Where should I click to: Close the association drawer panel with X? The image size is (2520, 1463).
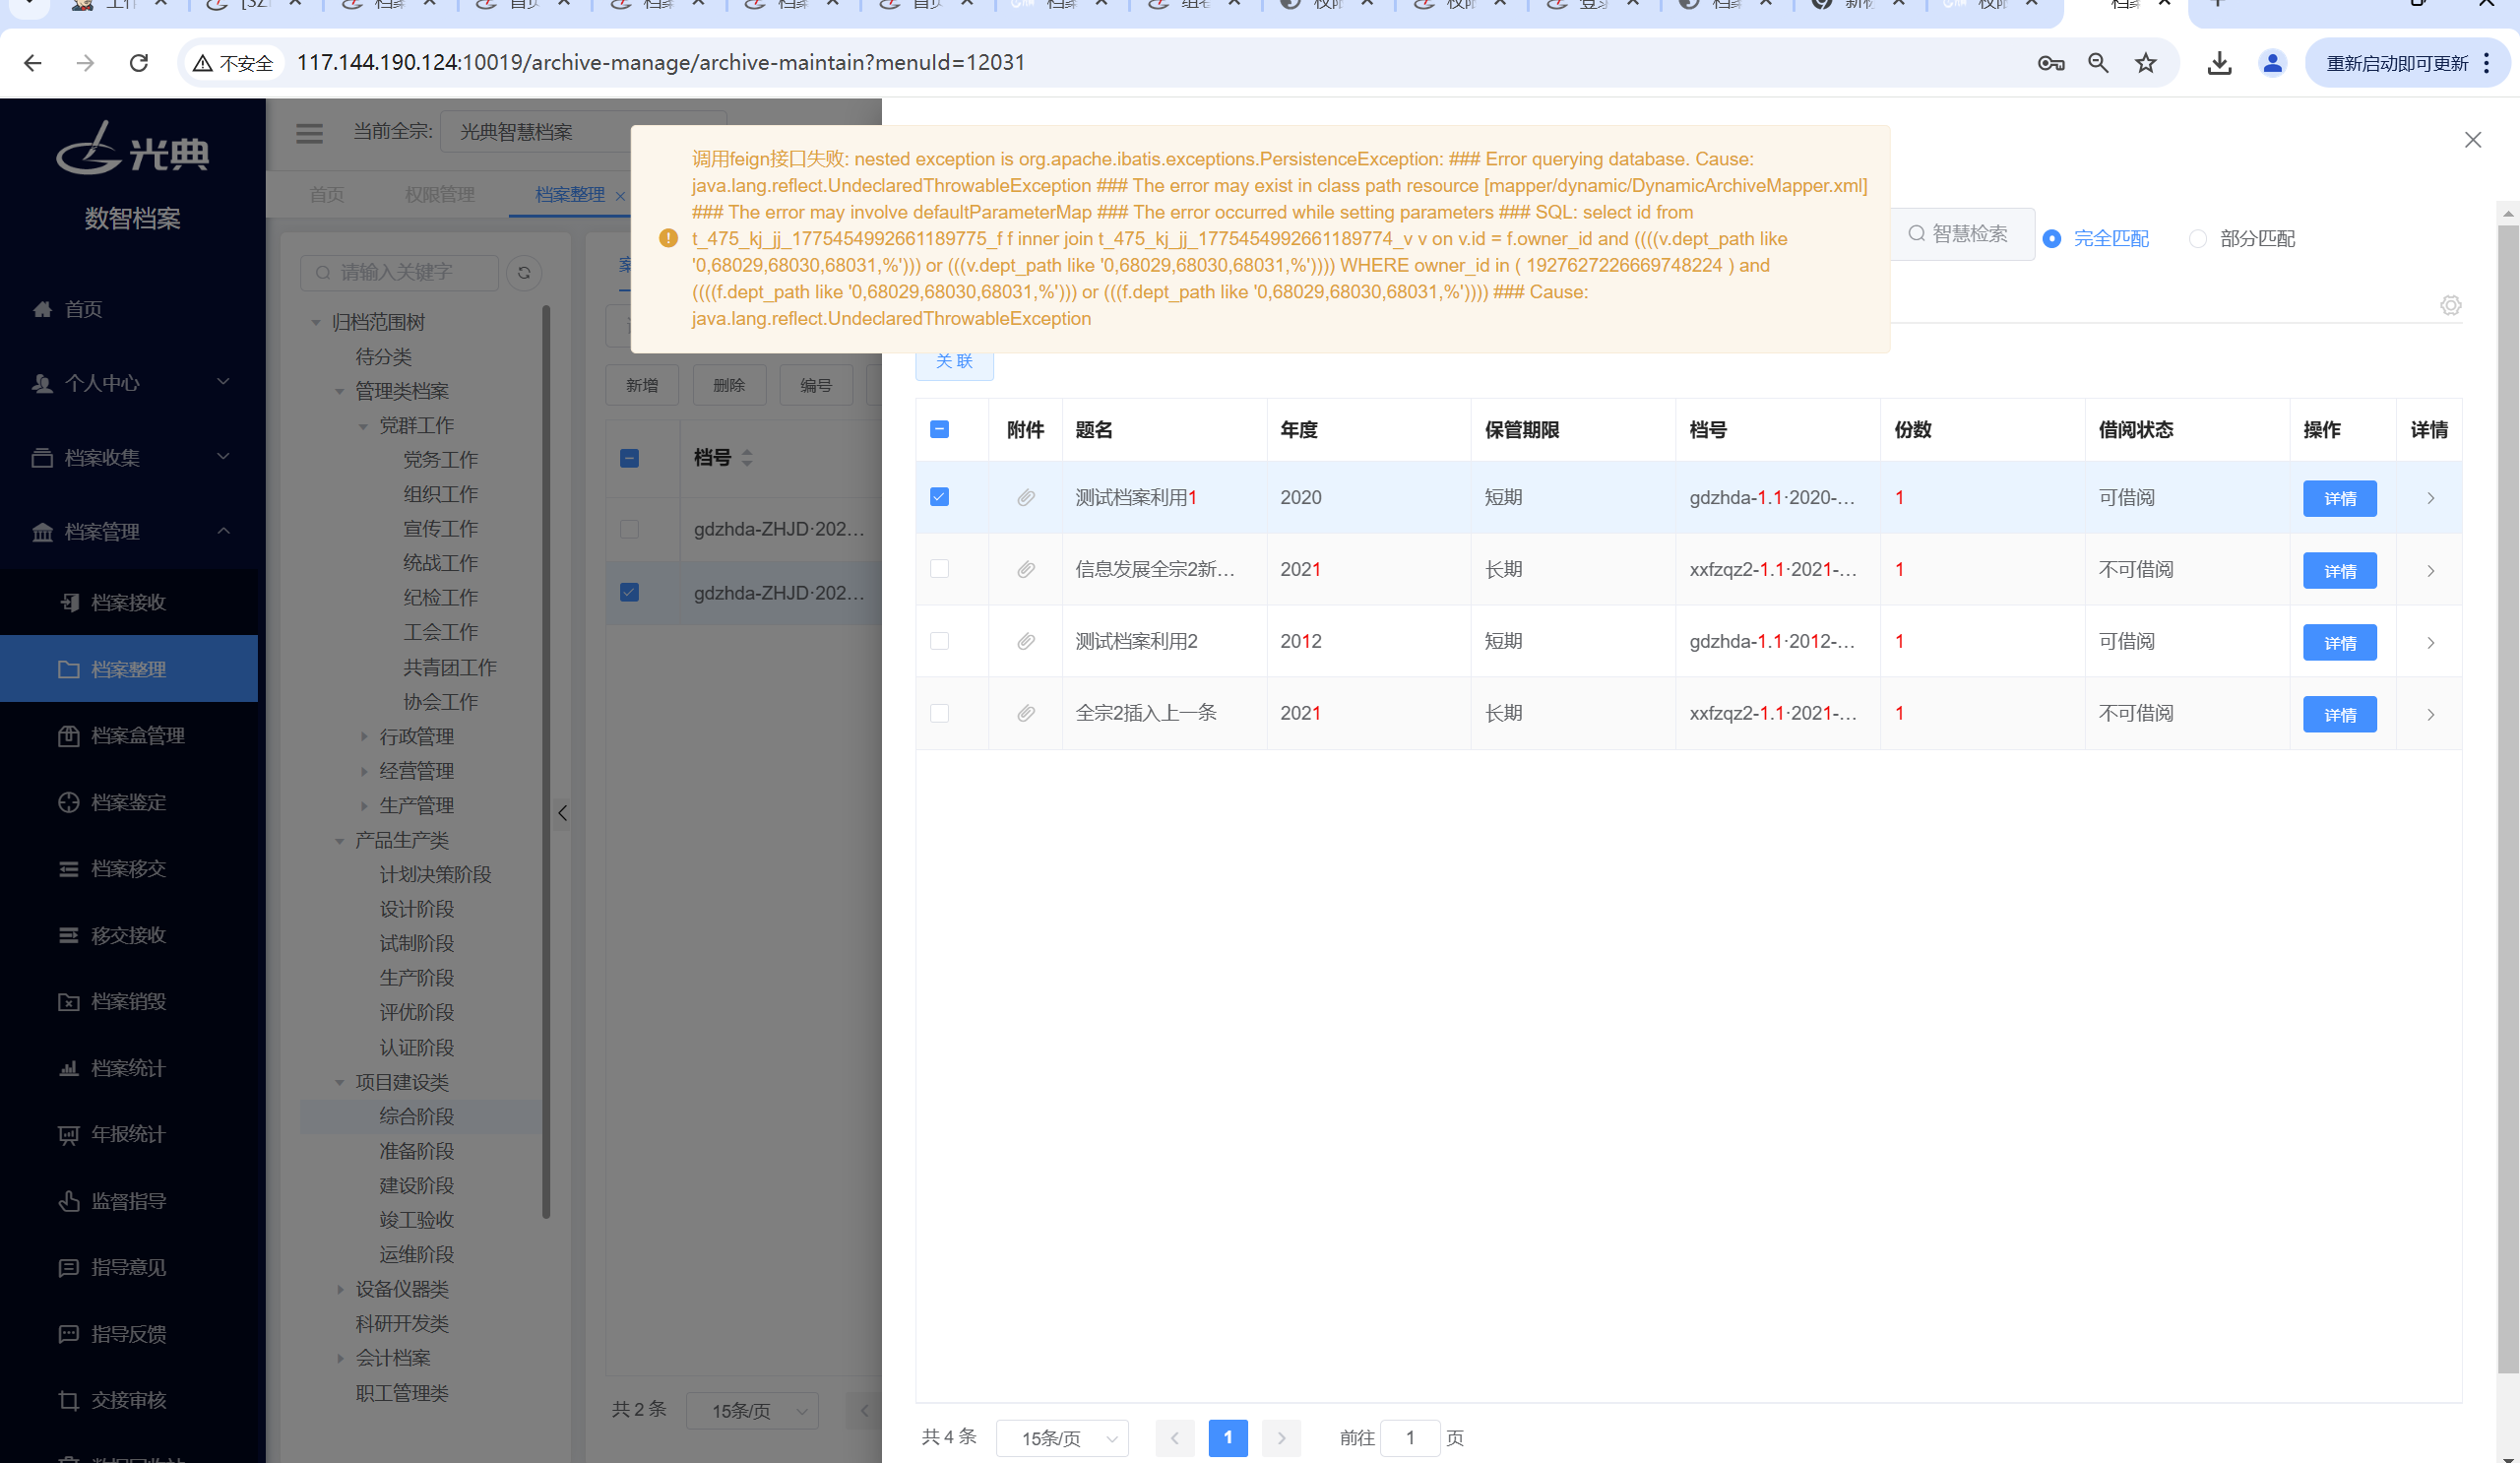pyautogui.click(x=2473, y=140)
